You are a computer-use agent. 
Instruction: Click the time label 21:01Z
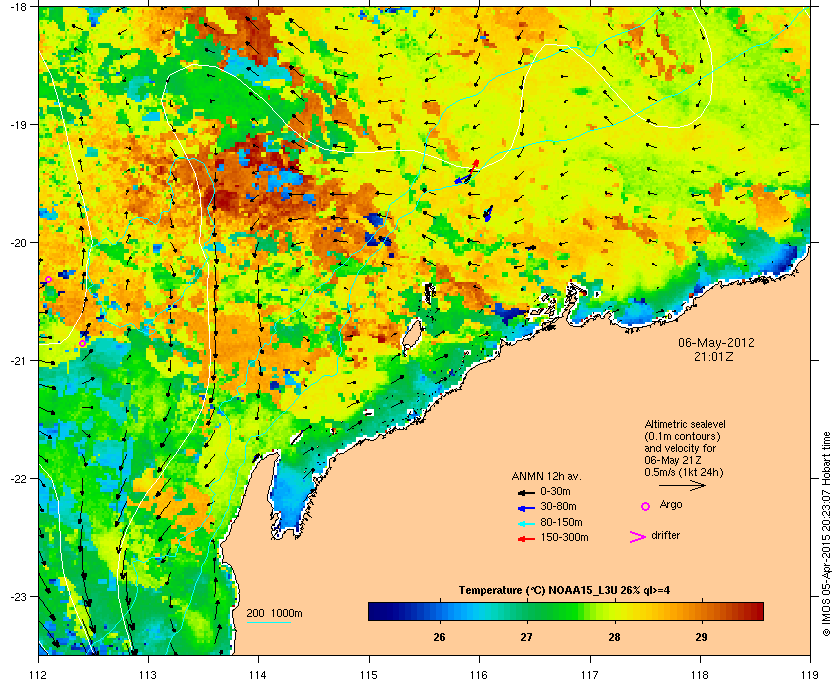[x=714, y=356]
